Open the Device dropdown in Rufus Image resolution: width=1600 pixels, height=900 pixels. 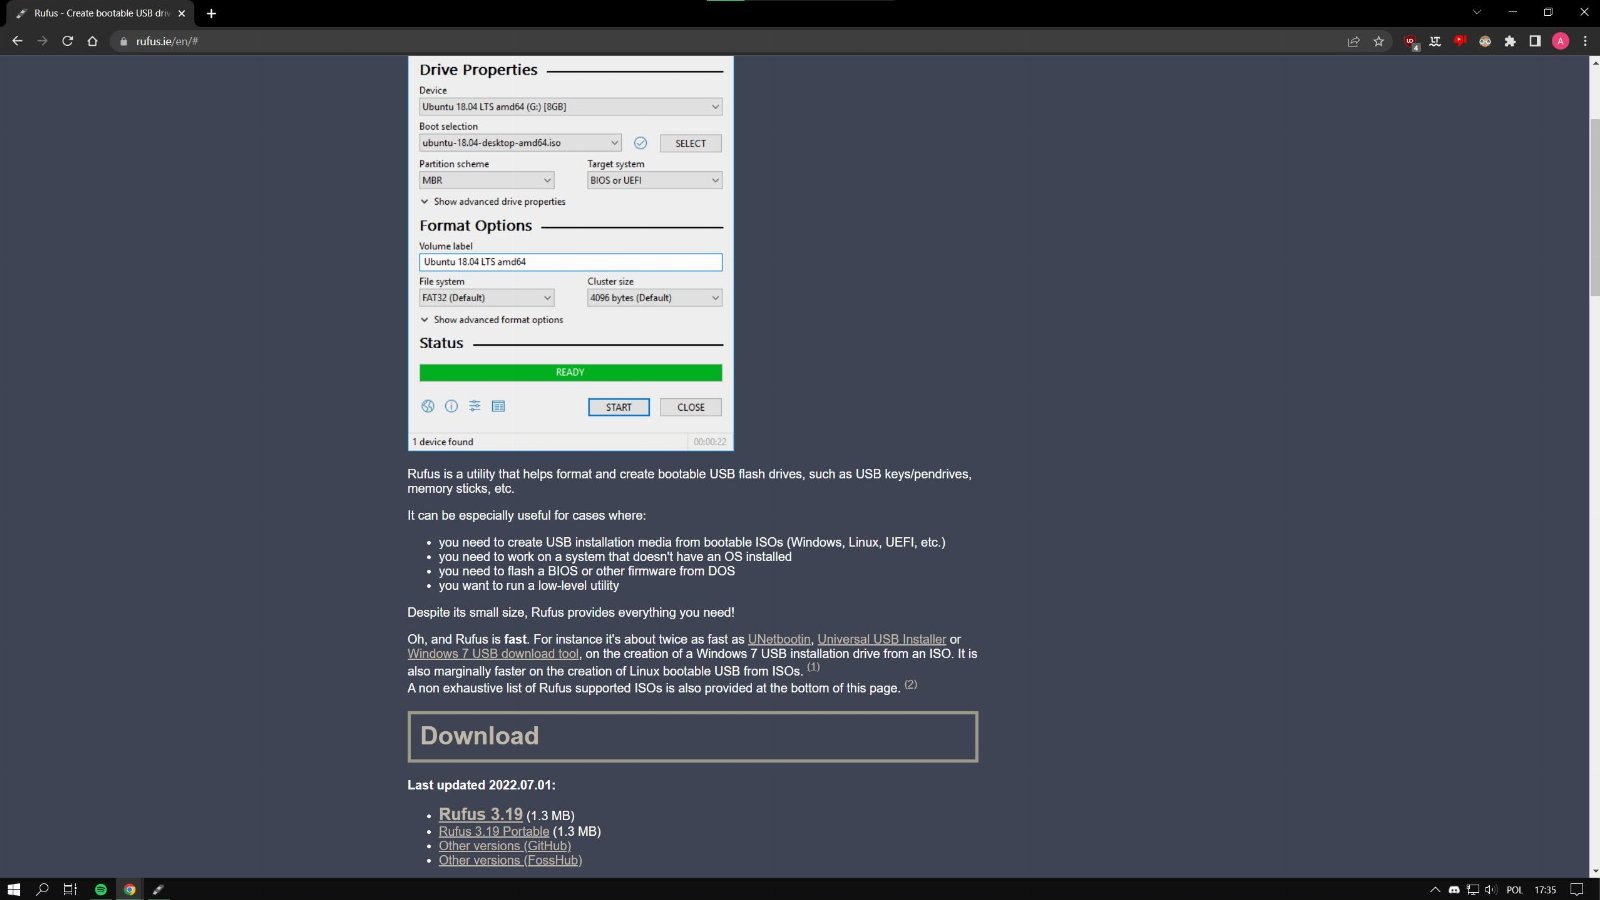[570, 107]
